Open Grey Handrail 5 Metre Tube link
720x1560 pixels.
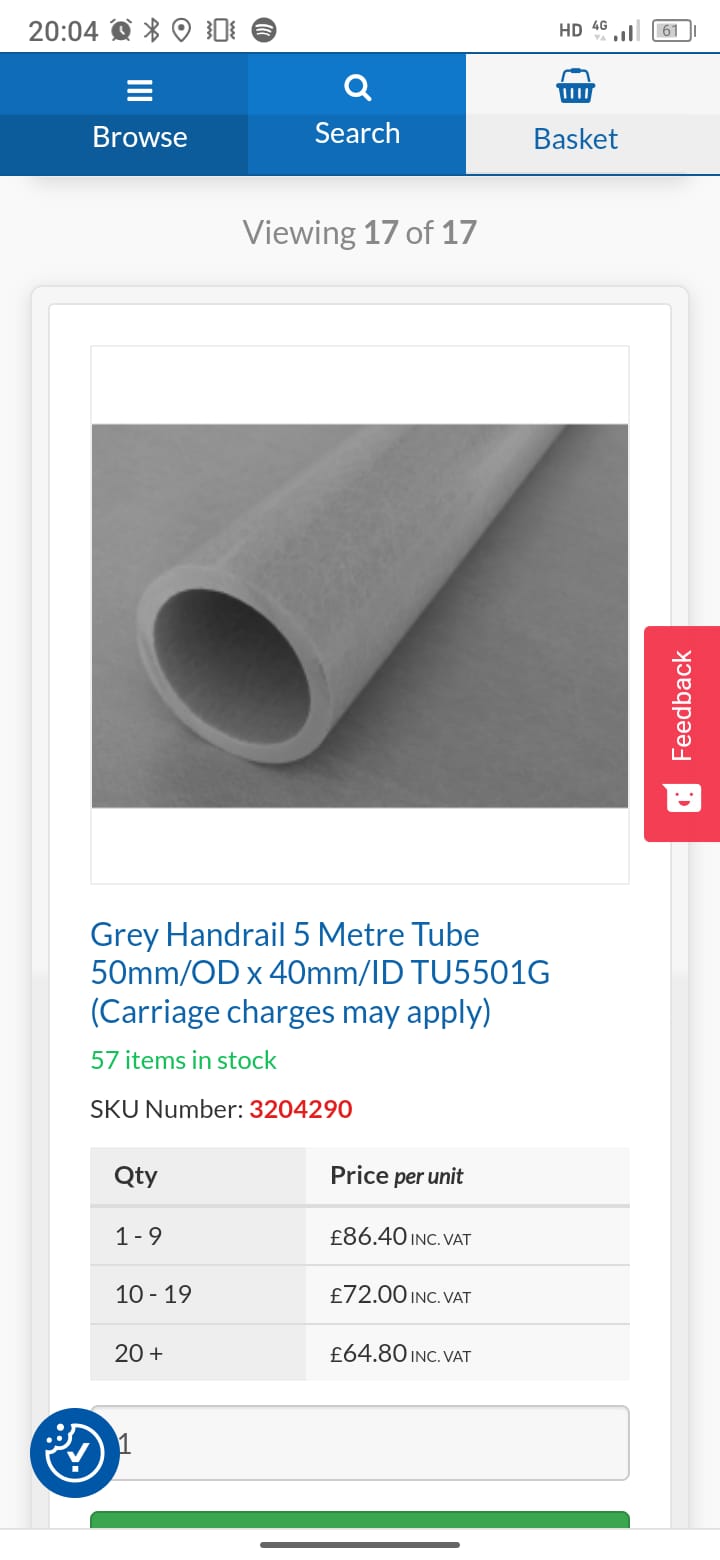click(320, 973)
